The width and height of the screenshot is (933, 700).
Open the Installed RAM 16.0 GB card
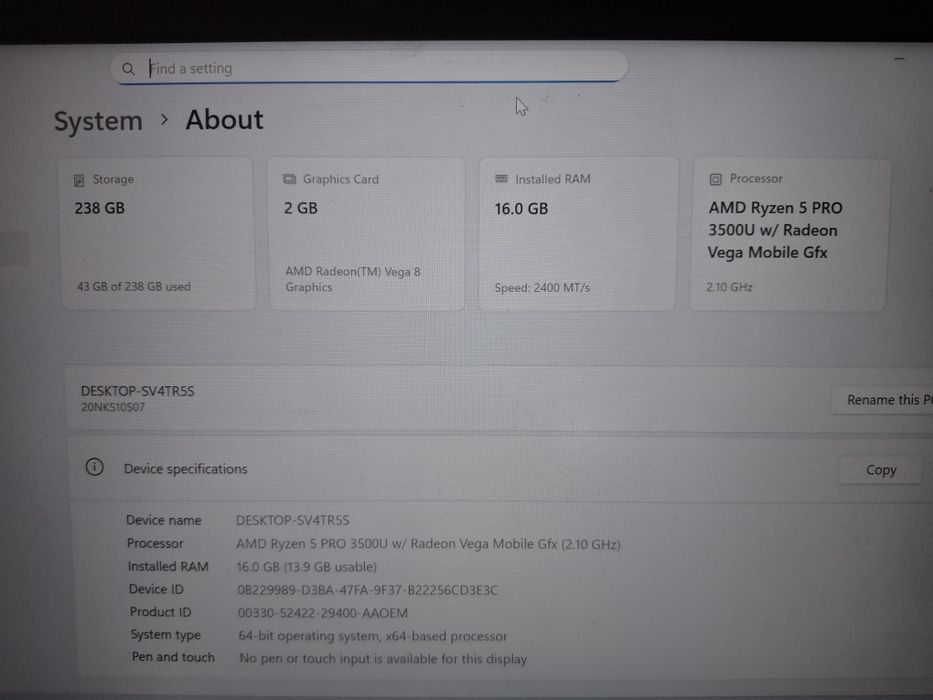click(x=577, y=234)
